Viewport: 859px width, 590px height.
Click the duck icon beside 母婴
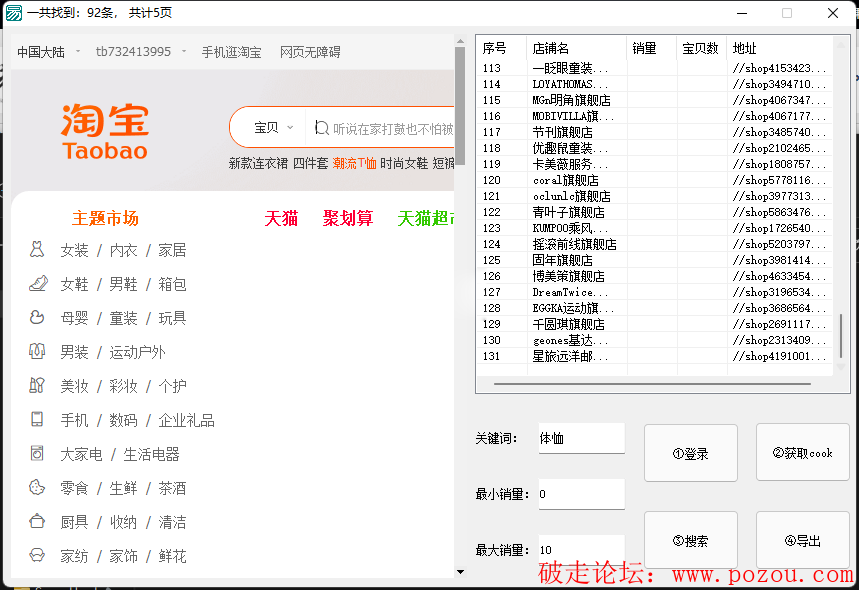point(37,317)
